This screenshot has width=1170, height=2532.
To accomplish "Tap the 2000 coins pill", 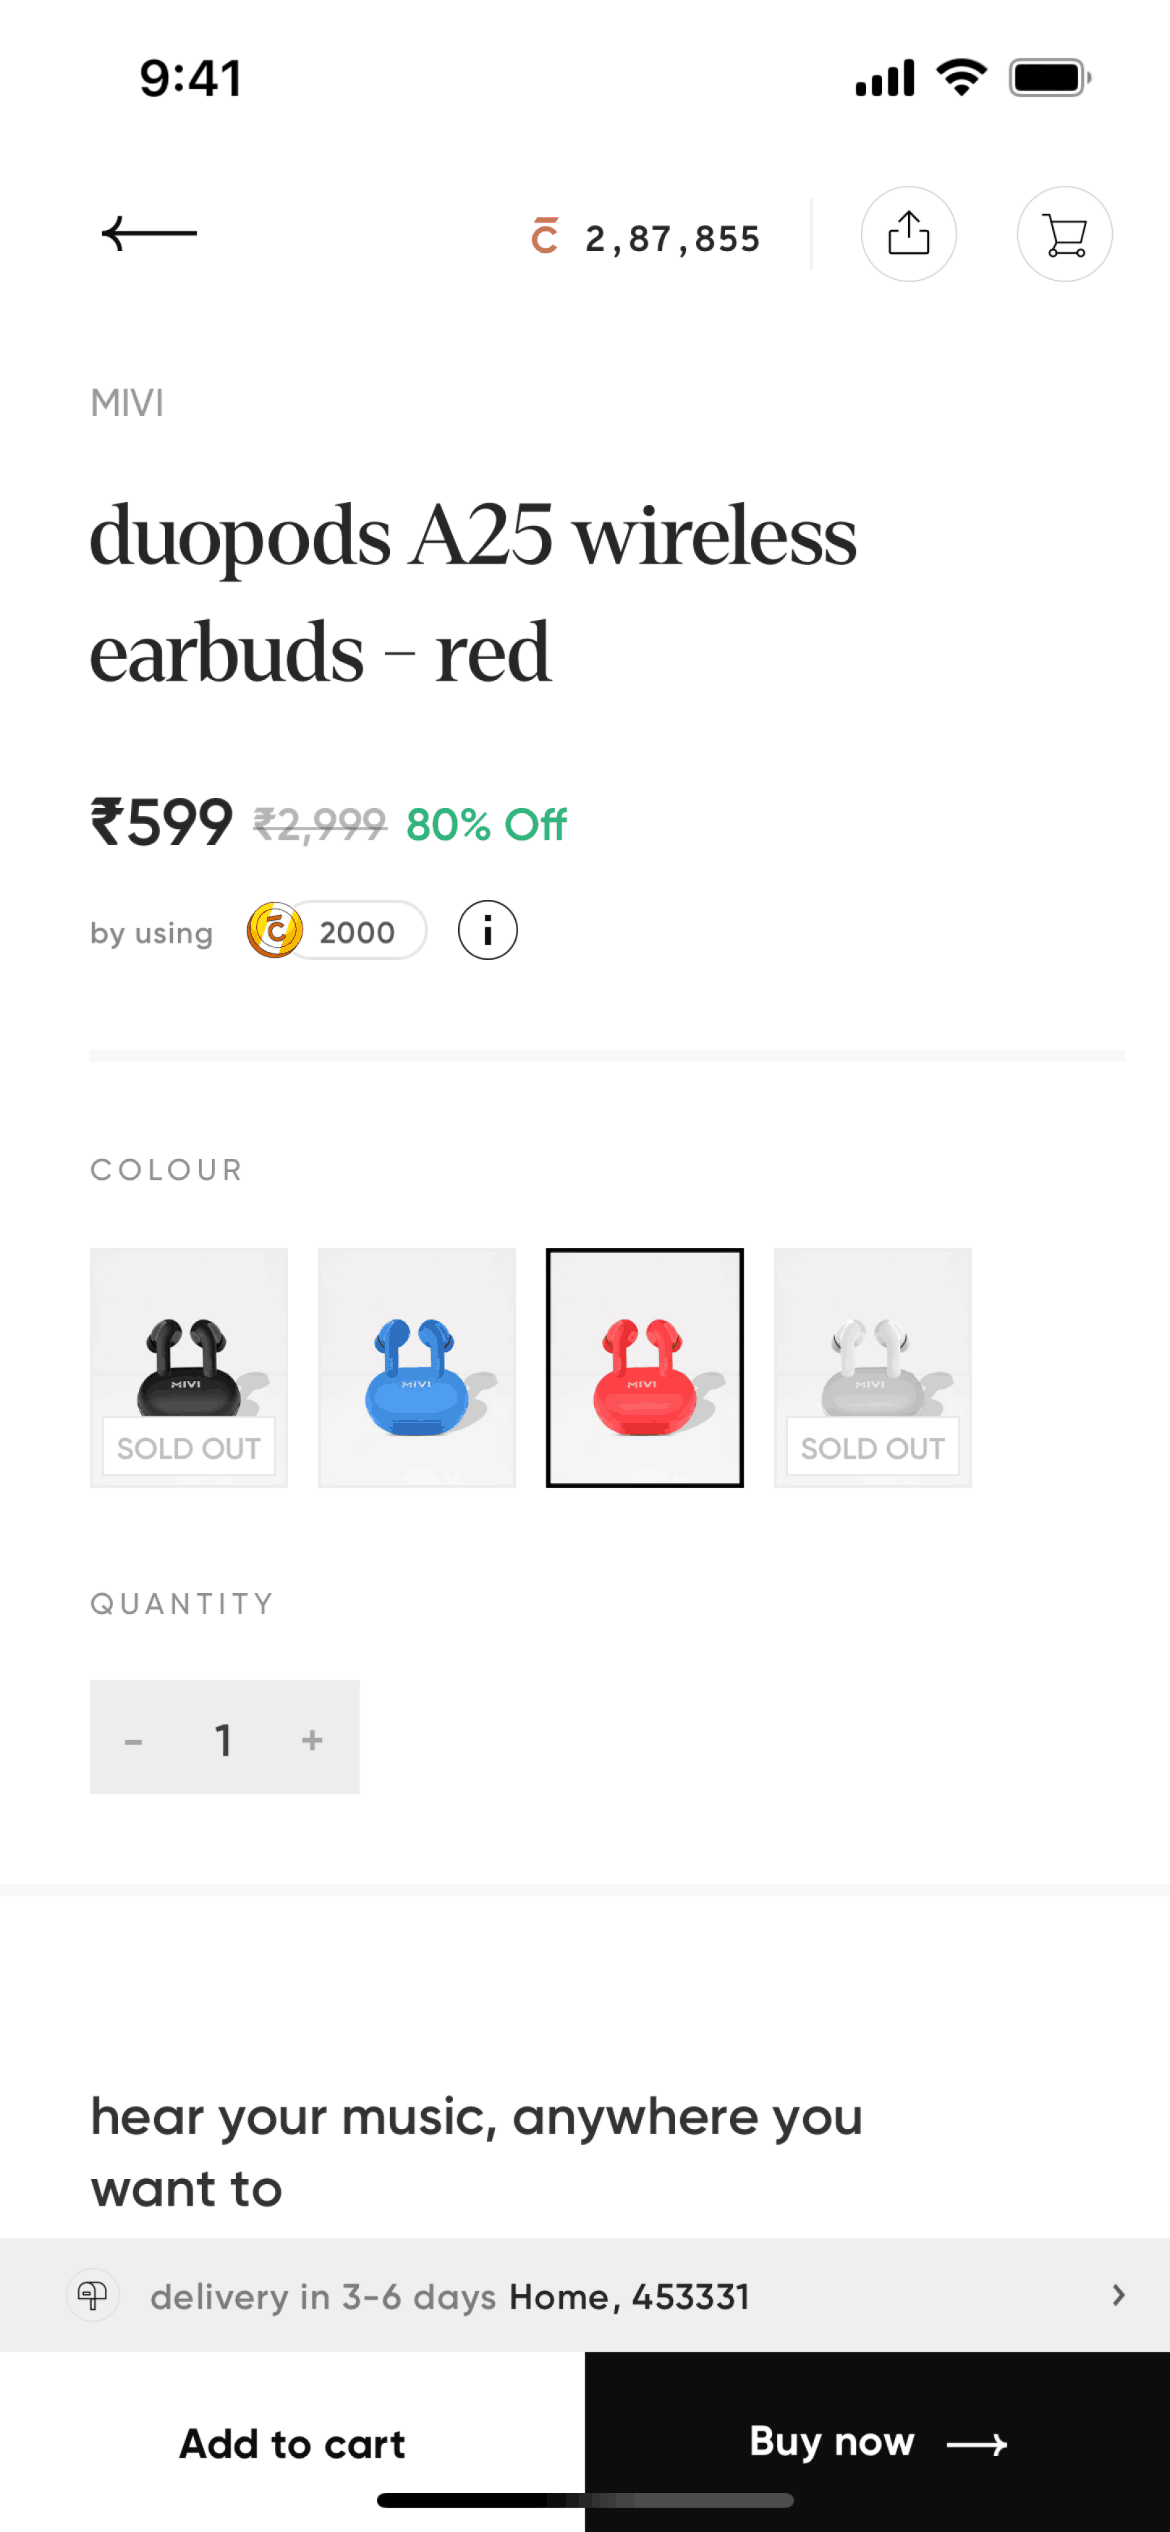I will (337, 931).
